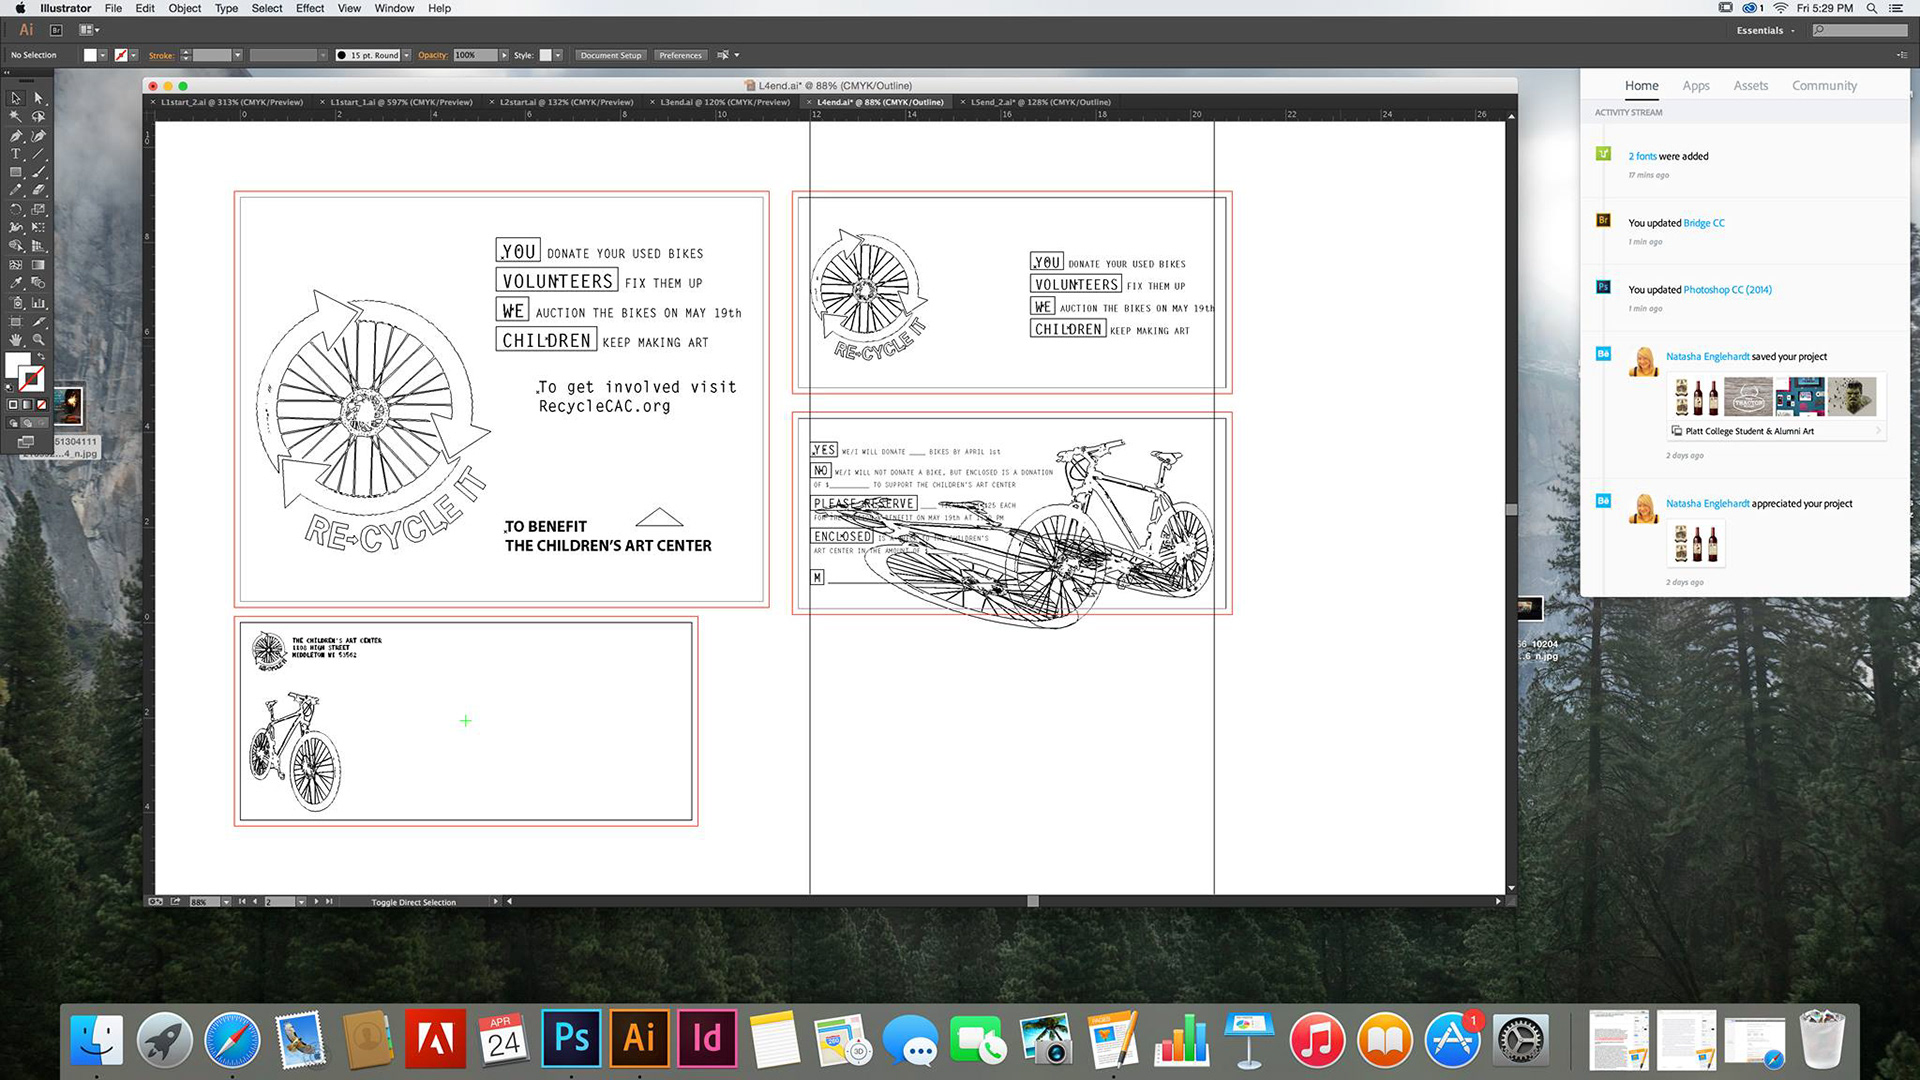This screenshot has width=1920, height=1080.
Task: Select the Column Graph tool
Action: click(x=39, y=302)
